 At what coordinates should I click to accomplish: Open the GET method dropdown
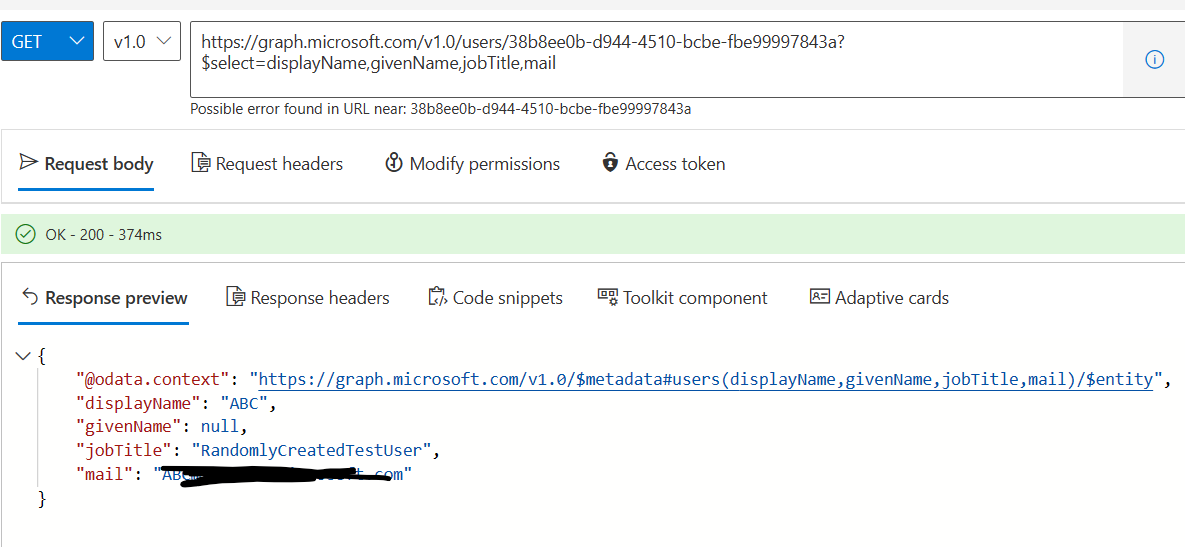pyautogui.click(x=48, y=42)
